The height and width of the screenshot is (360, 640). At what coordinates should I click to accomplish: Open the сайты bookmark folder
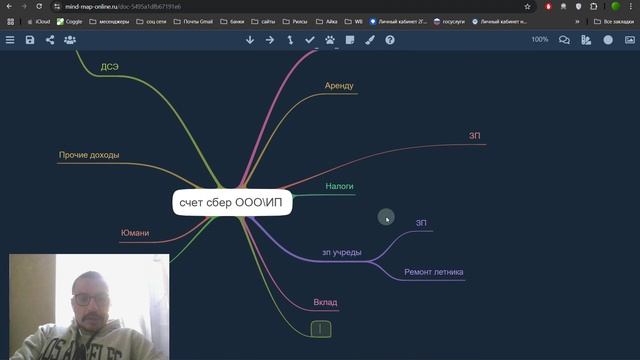click(263, 22)
